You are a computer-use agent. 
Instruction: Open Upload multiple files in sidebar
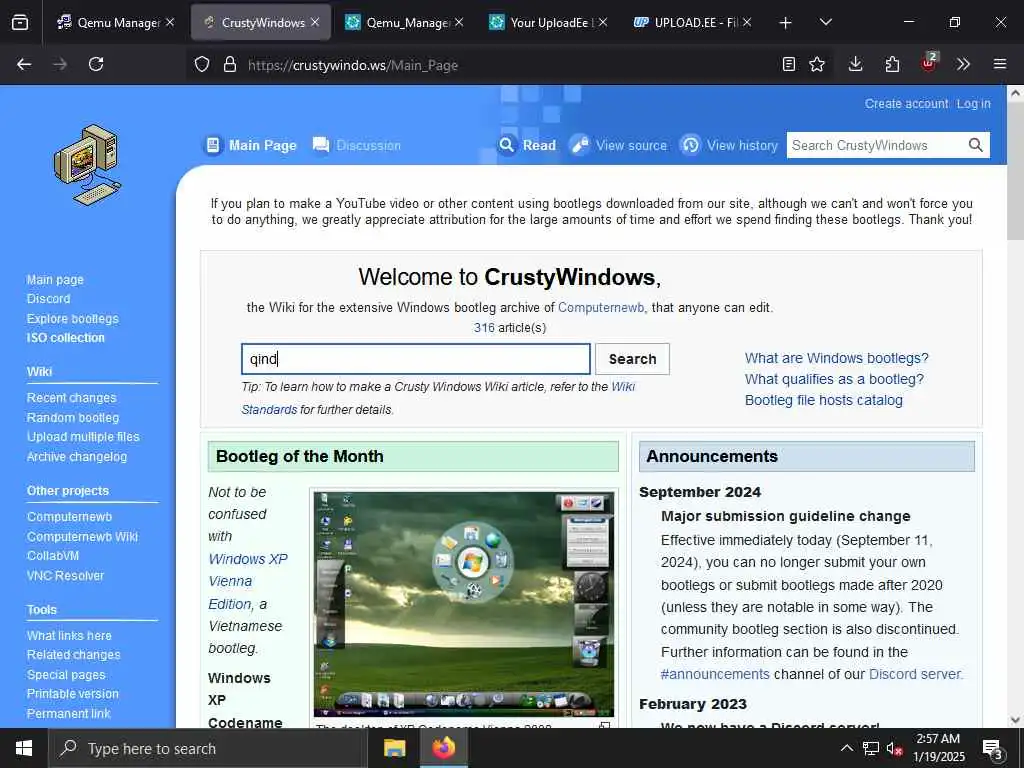pos(83,437)
